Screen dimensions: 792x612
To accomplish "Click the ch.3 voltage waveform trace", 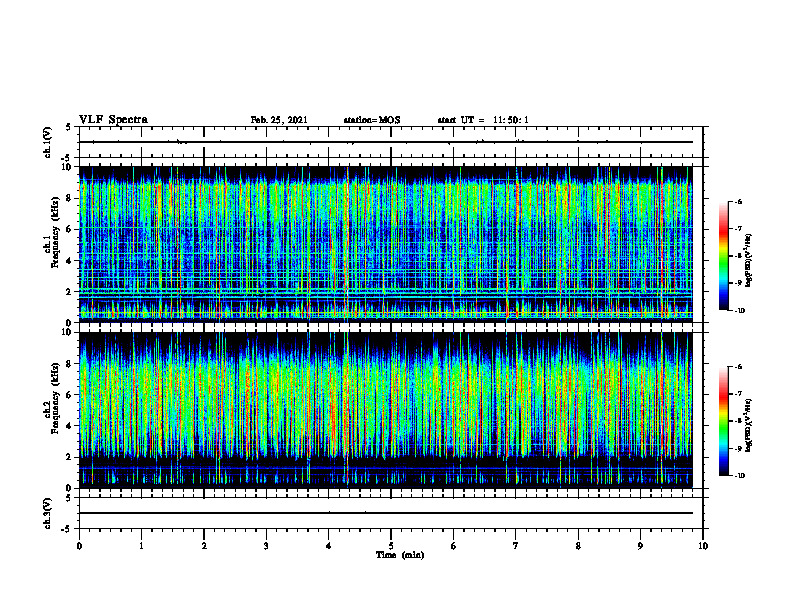I will (x=386, y=513).
